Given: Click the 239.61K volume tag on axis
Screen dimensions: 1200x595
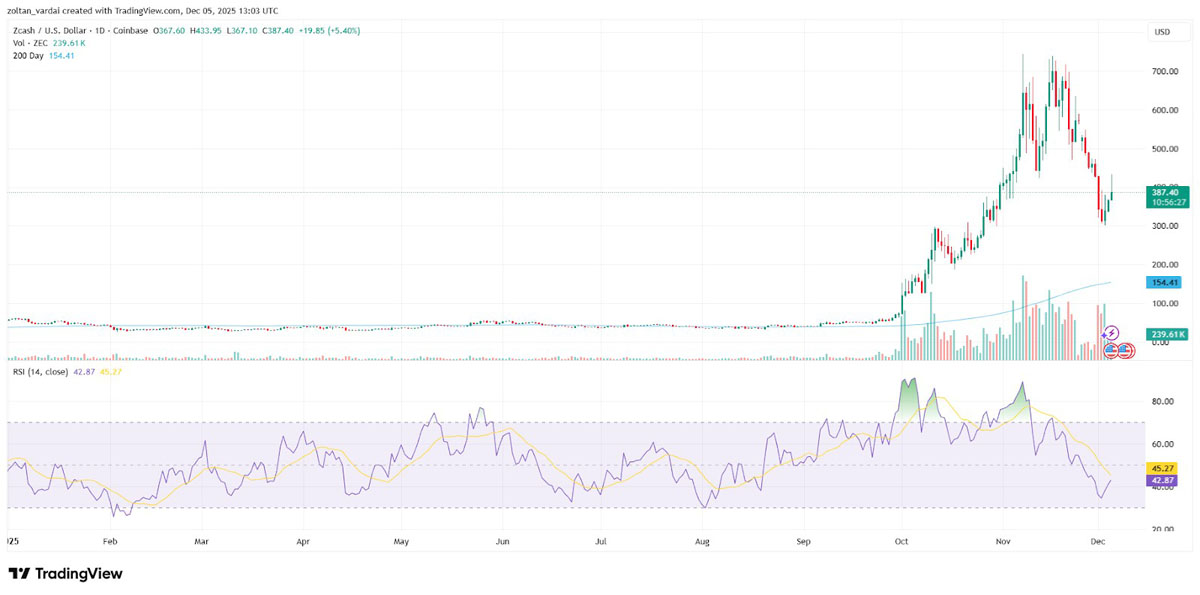Looking at the screenshot, I should click(1166, 334).
